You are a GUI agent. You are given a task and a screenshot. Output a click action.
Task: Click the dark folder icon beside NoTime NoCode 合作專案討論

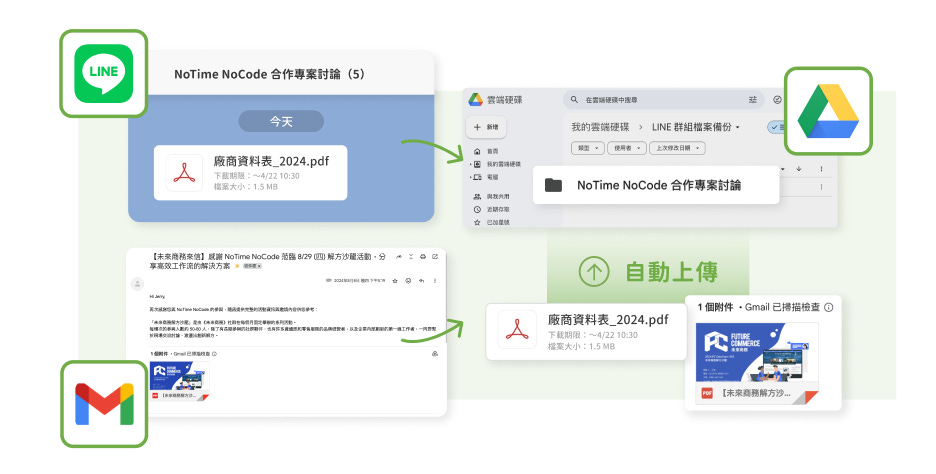[x=553, y=185]
